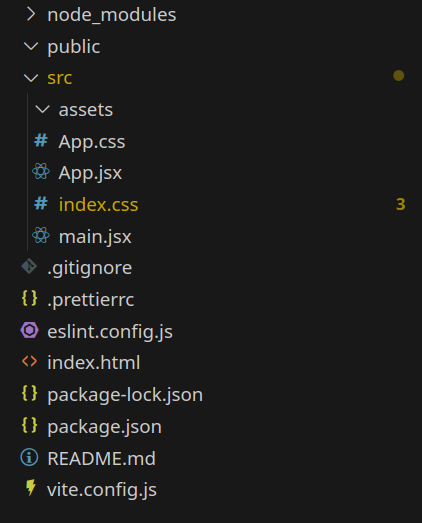
Task: Click the problems count 3 badge on index.css
Action: click(401, 204)
